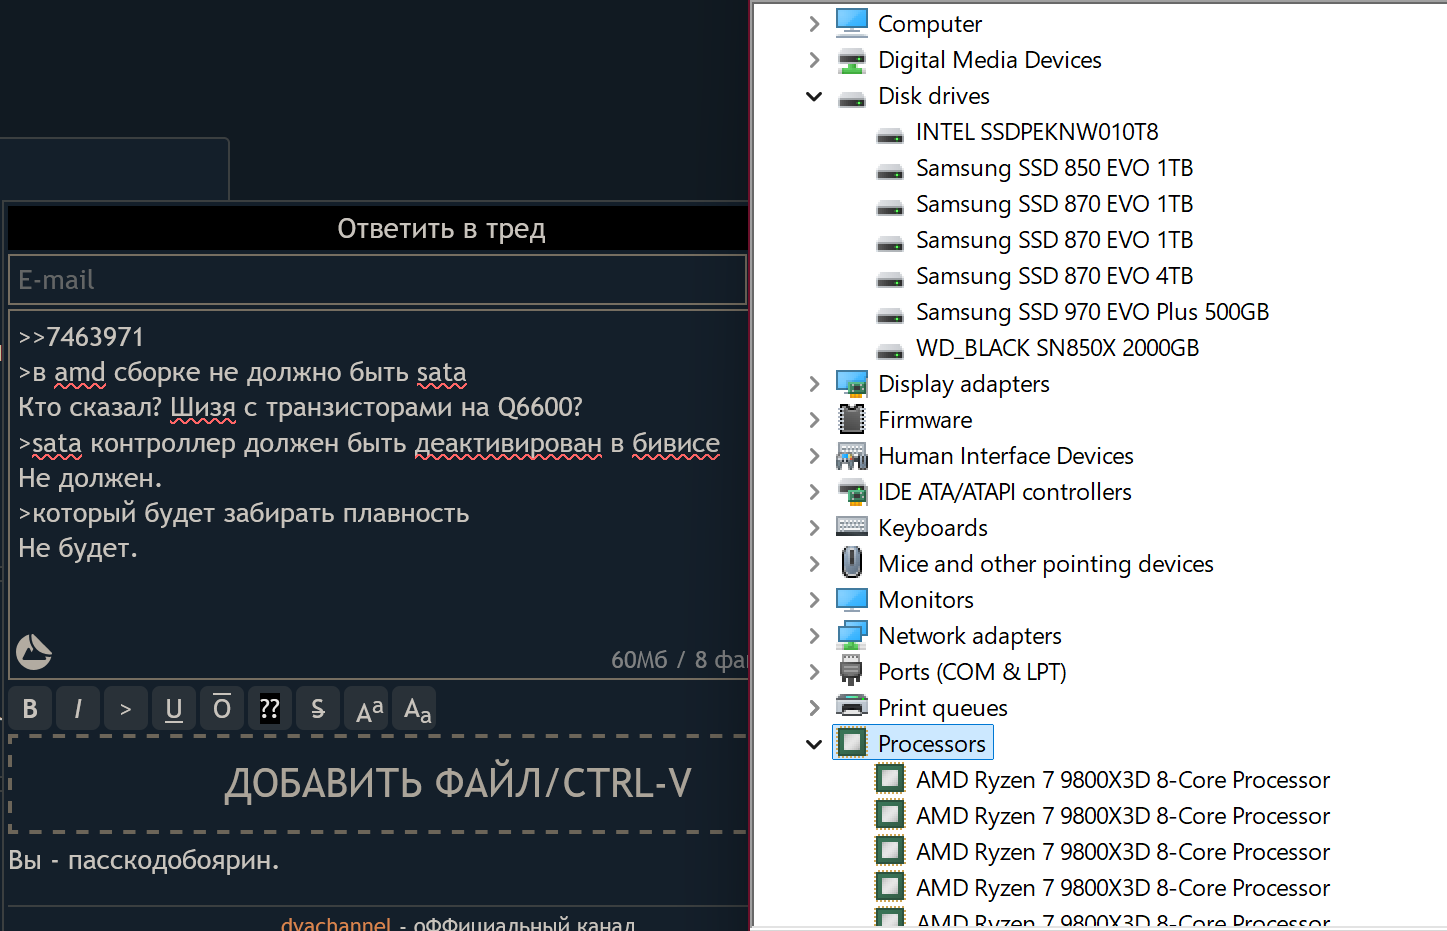Toggle italic formatting button I
This screenshot has height=931, width=1447.
78,709
